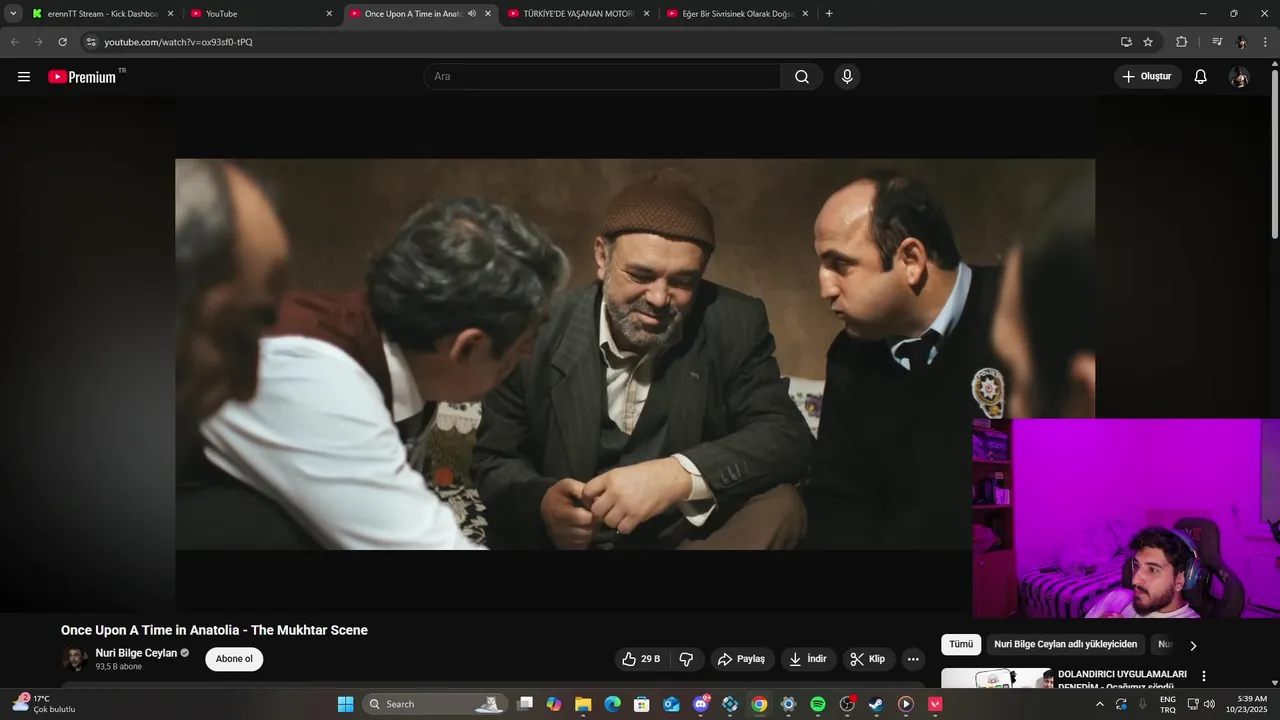Open Chrome media control icon
Screen dimensions: 1280x720
1217,42
